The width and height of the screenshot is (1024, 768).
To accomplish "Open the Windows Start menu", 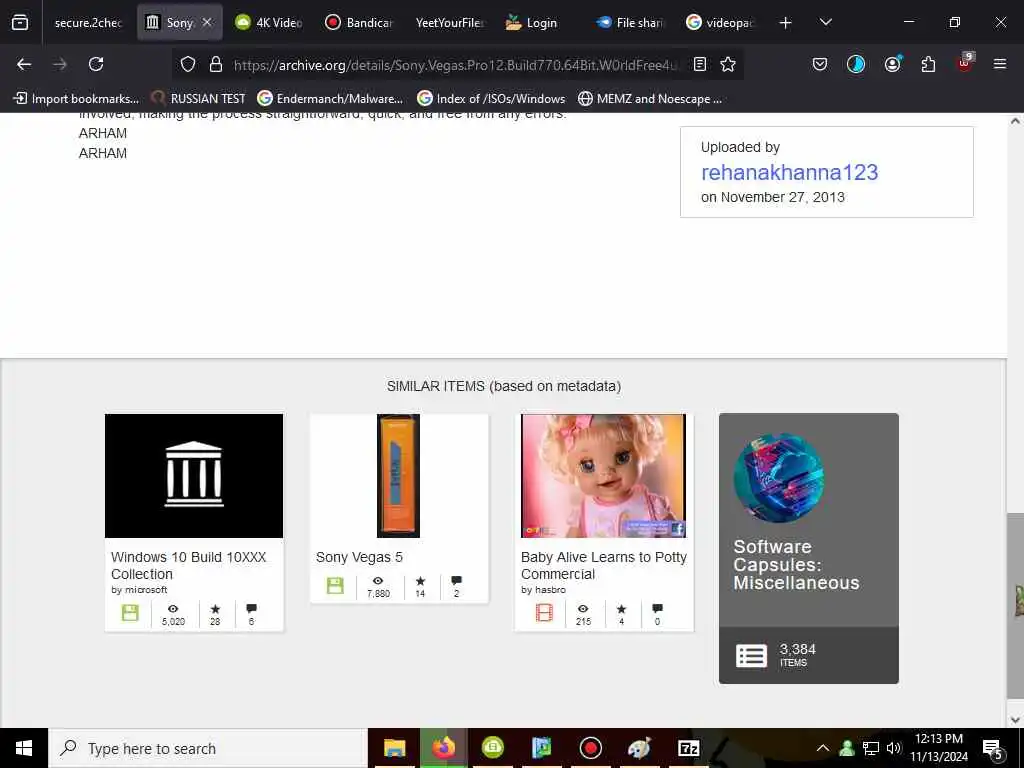I will click(x=24, y=748).
